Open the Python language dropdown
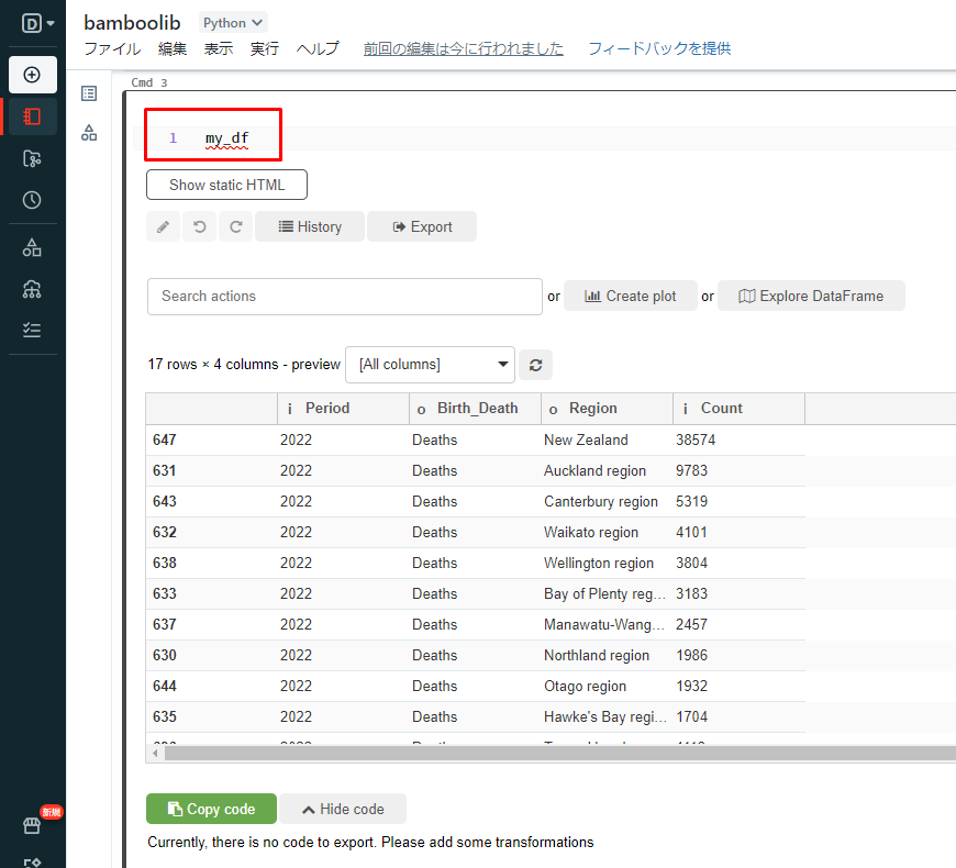 [x=233, y=22]
